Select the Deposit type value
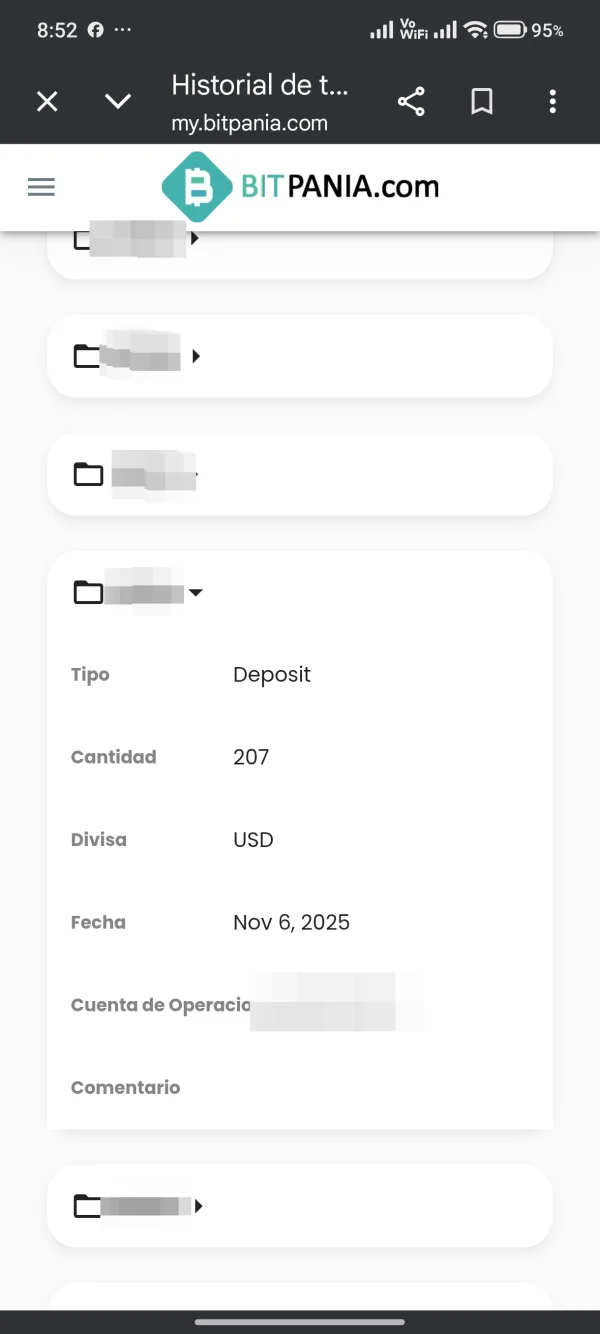 272,675
